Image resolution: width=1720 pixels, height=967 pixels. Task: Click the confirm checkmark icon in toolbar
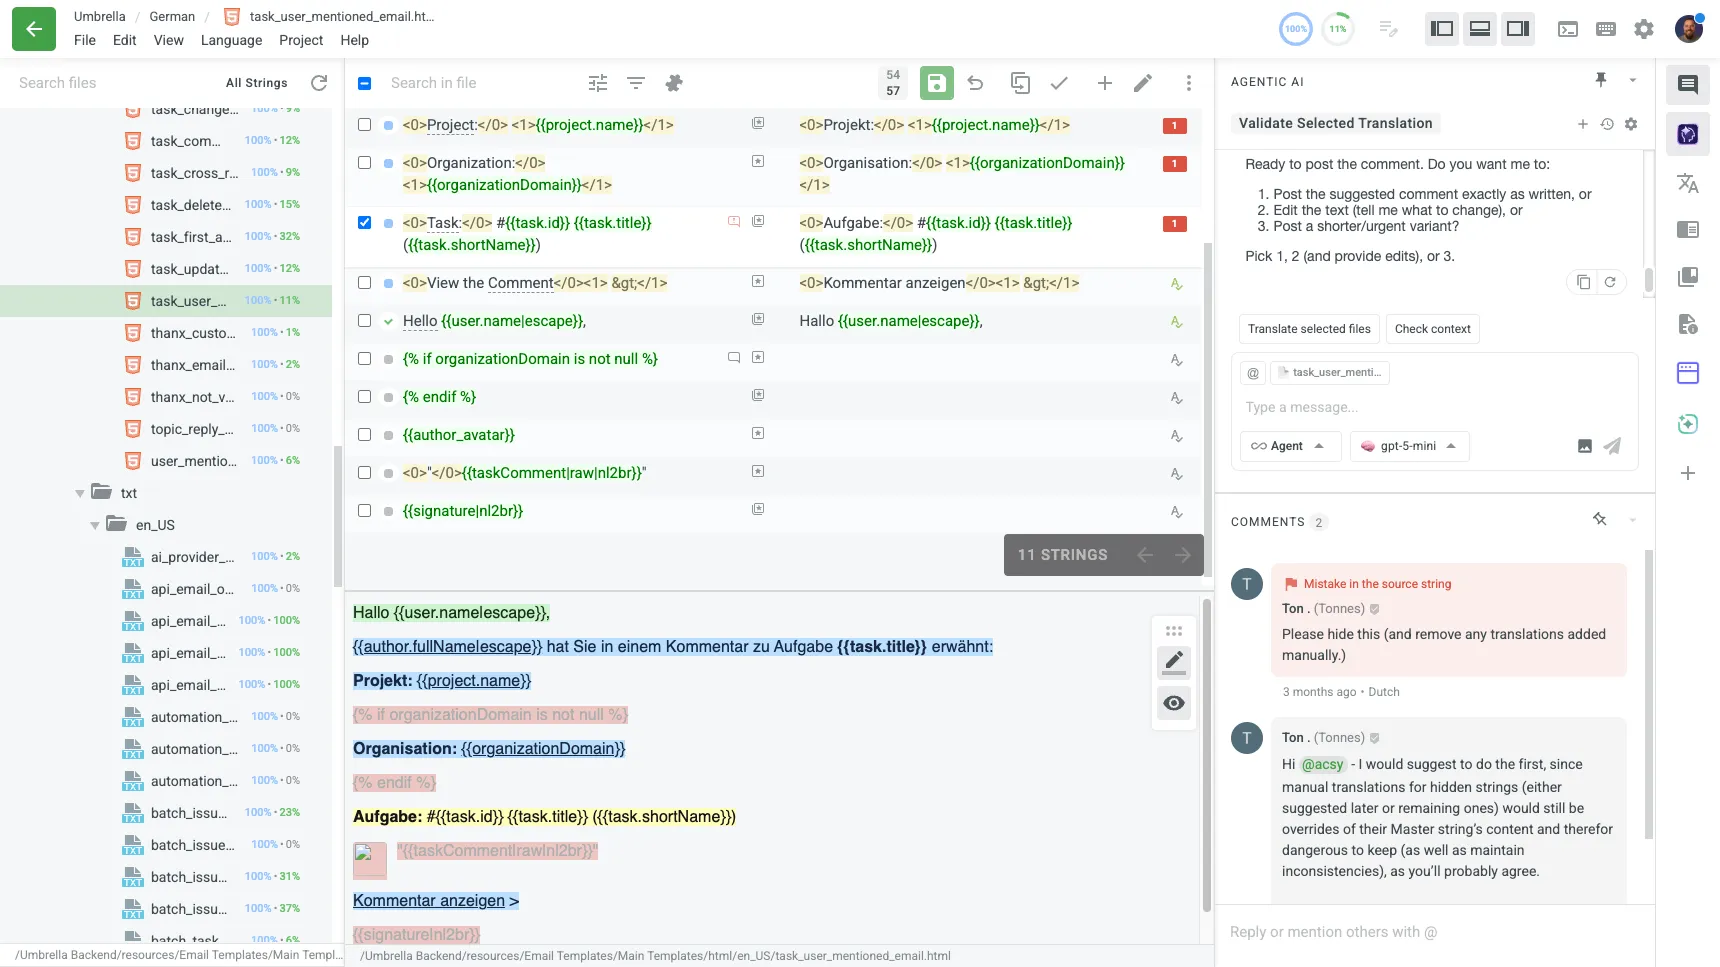coord(1059,83)
